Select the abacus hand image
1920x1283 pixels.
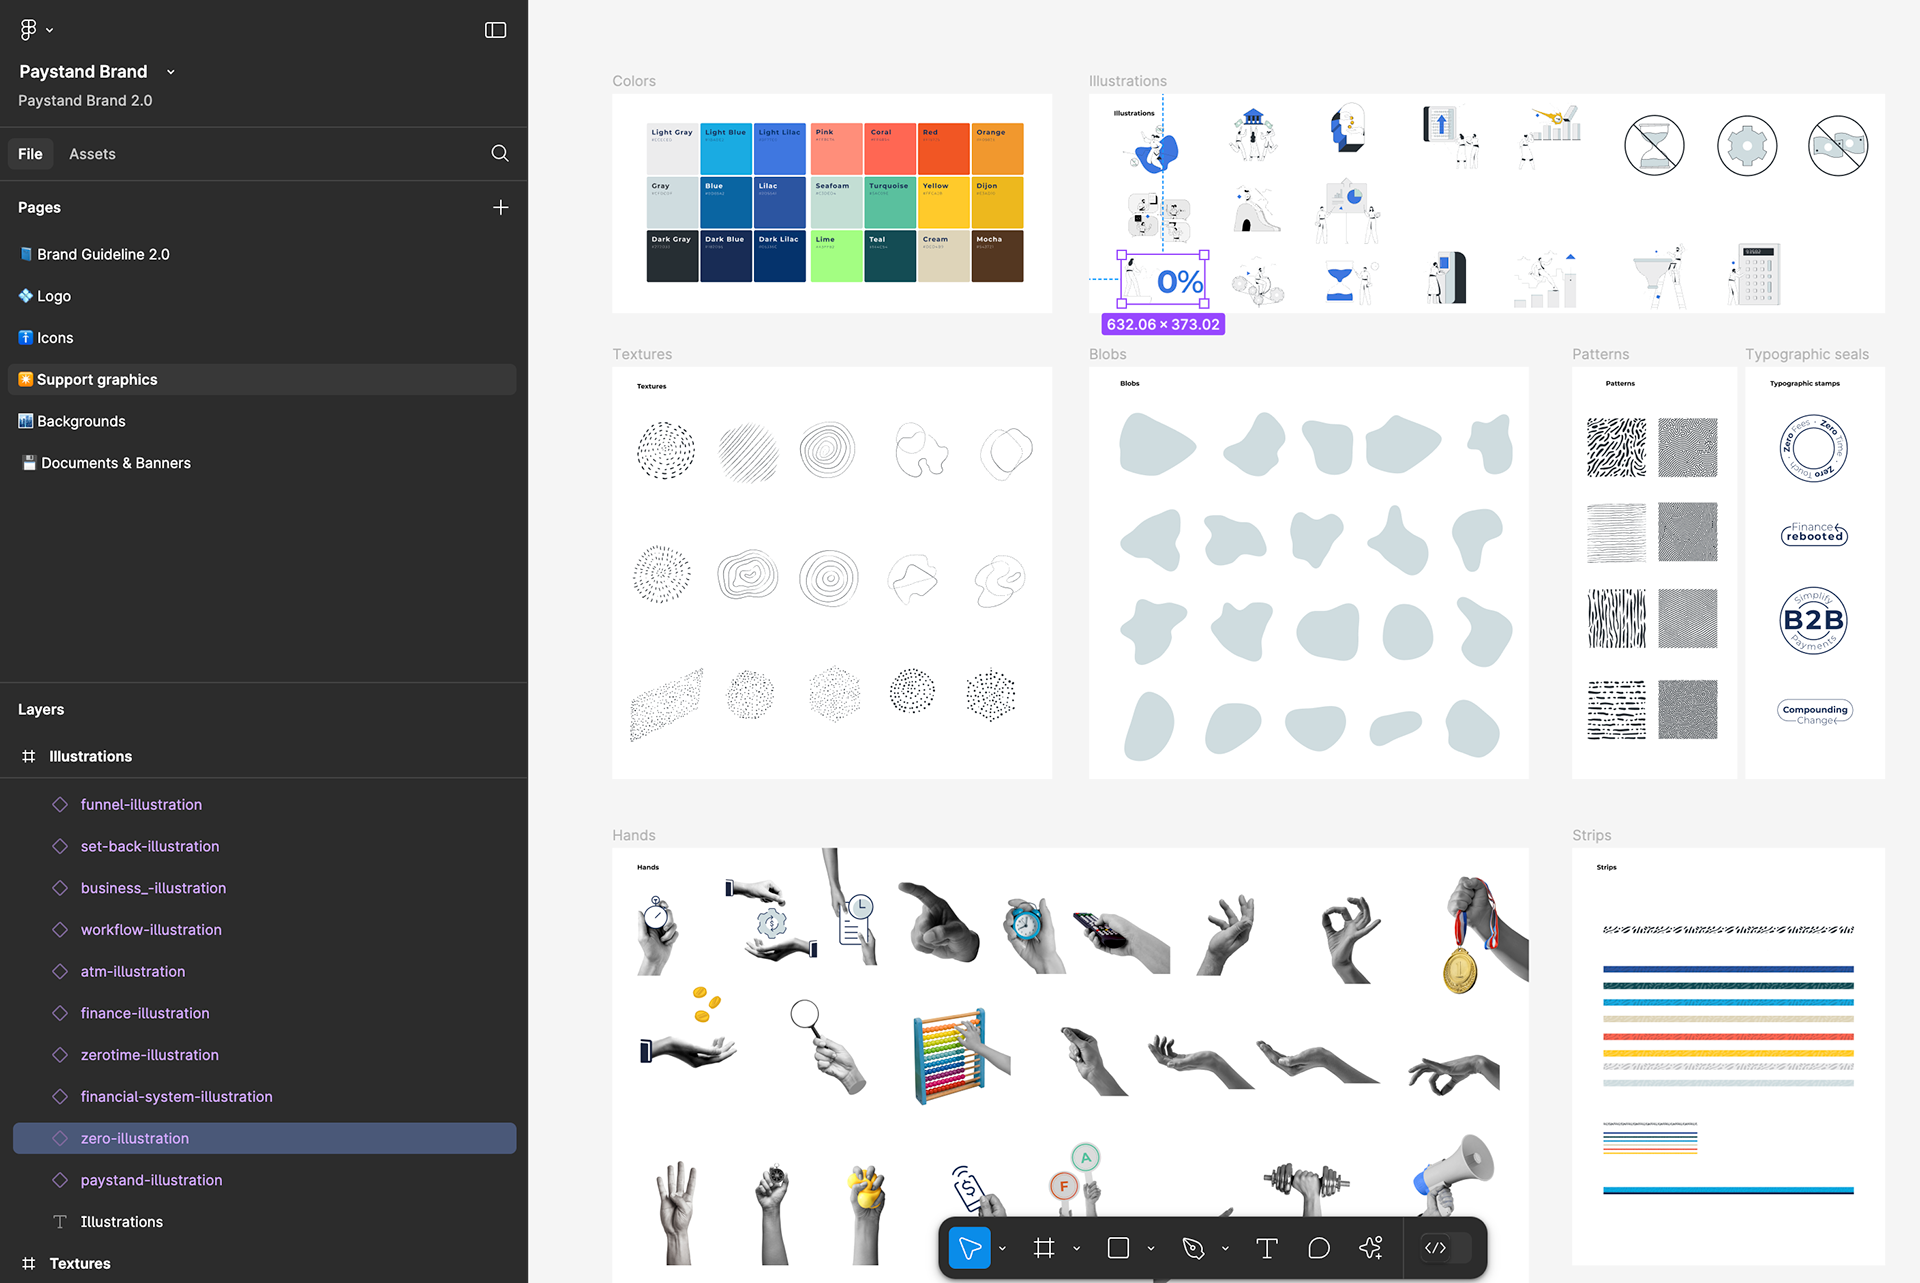click(x=960, y=1056)
